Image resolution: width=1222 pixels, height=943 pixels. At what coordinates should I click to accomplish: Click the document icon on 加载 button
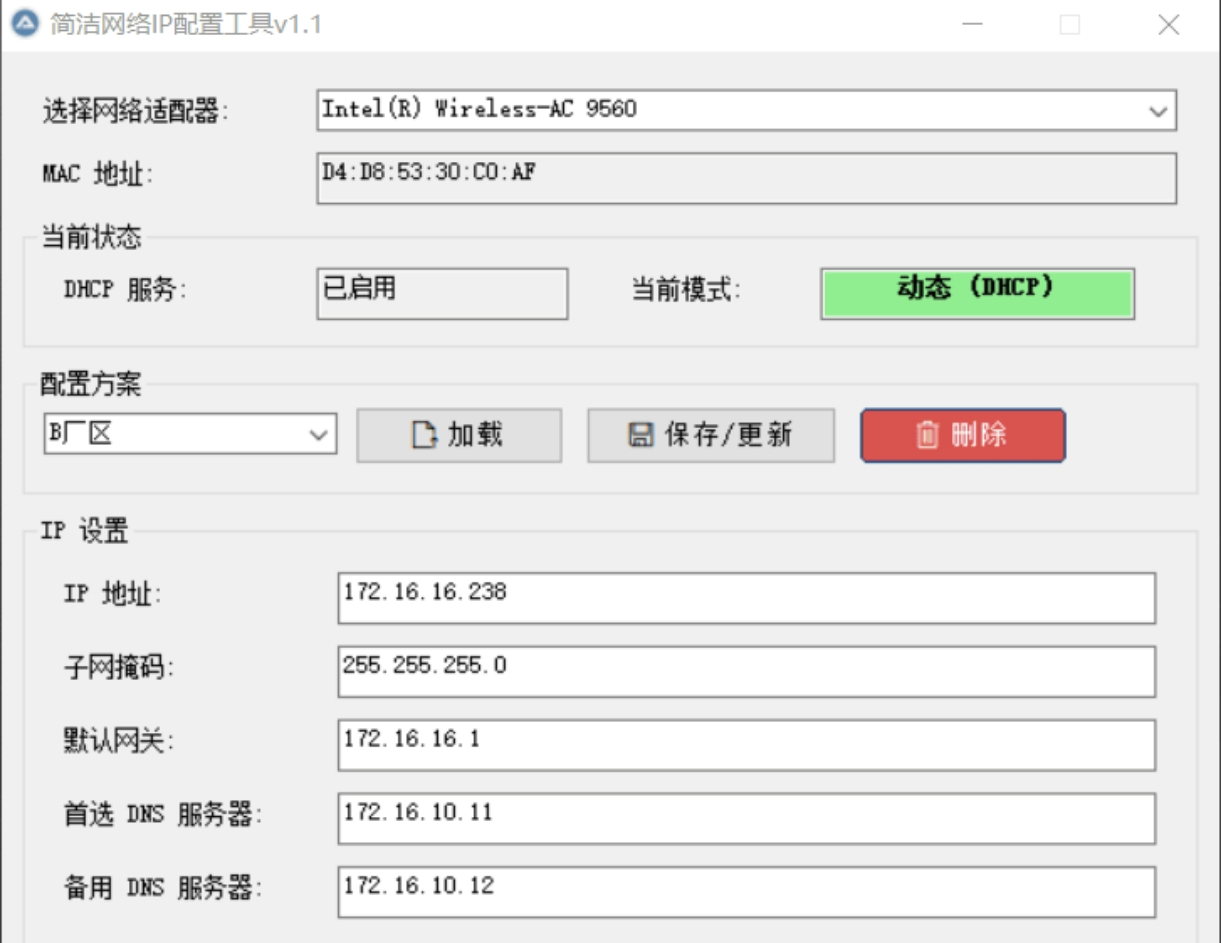(x=425, y=435)
